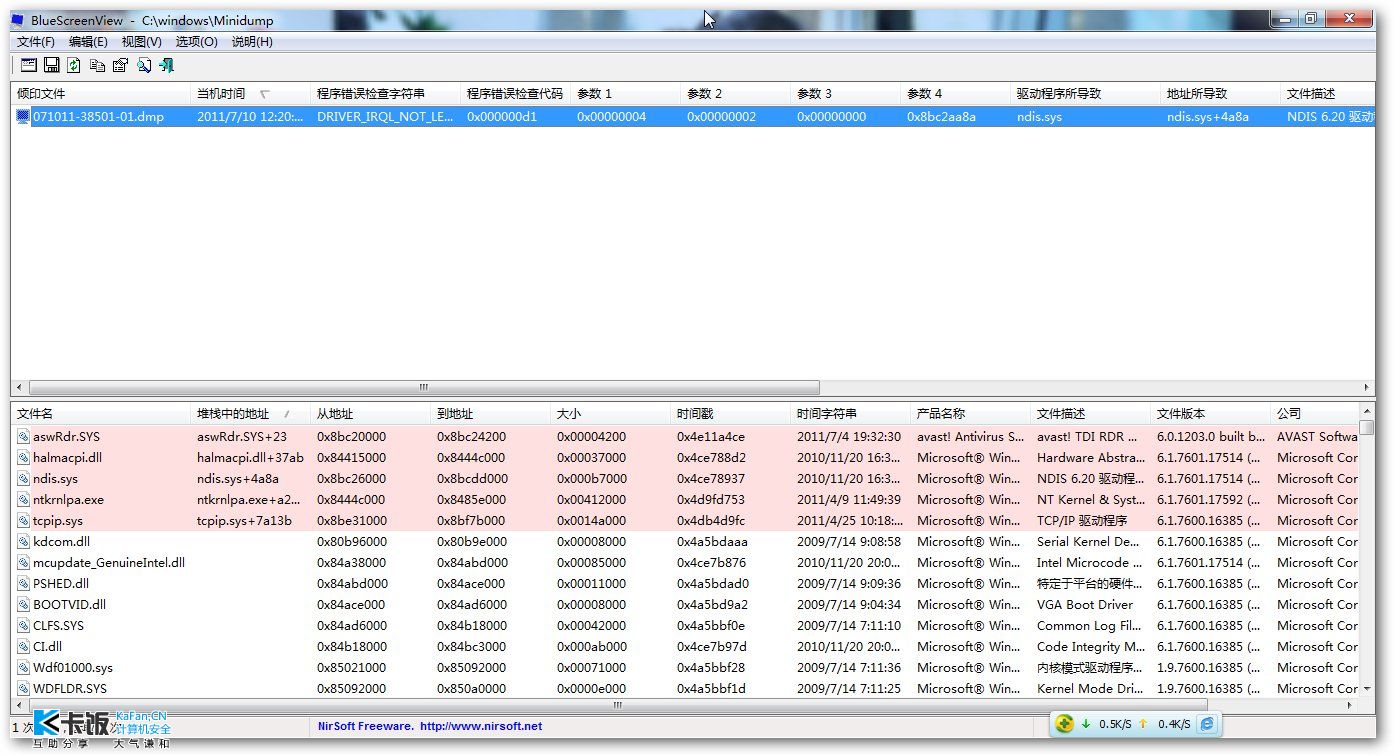Screen dimensions: 1394x756
Task: Open the 文件(F) menu
Action: pyautogui.click(x=36, y=42)
